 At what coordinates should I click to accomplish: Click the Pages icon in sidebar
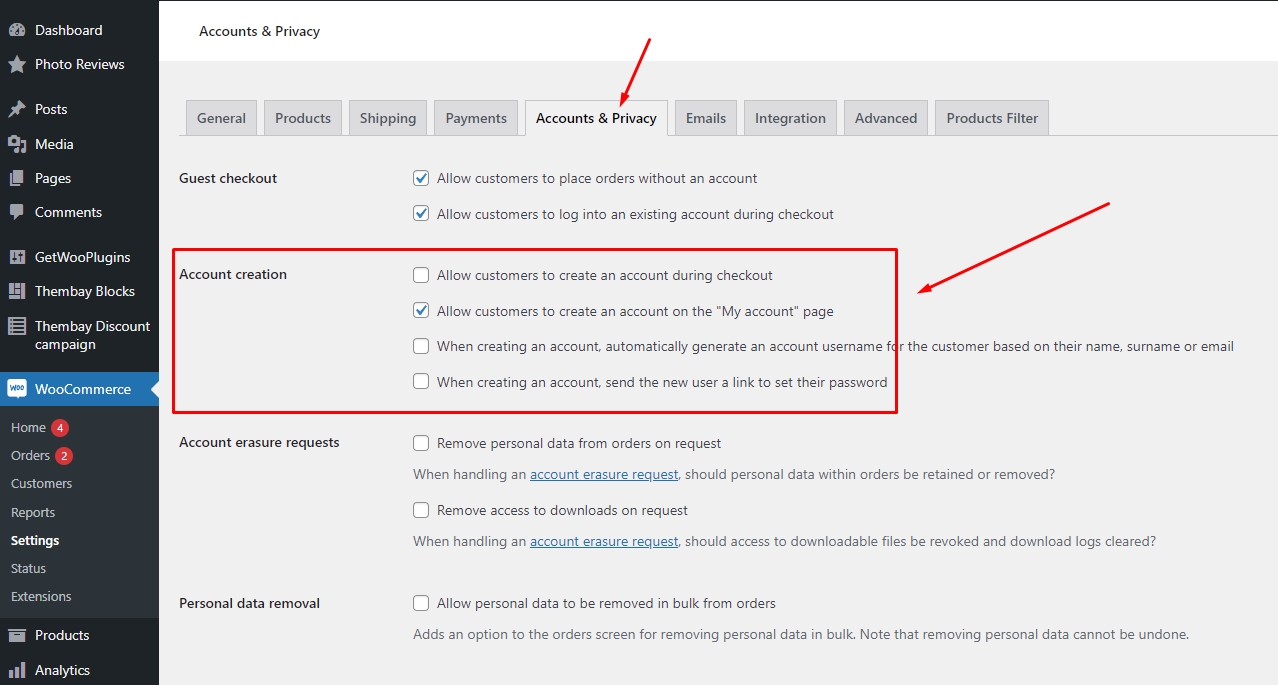(x=17, y=178)
